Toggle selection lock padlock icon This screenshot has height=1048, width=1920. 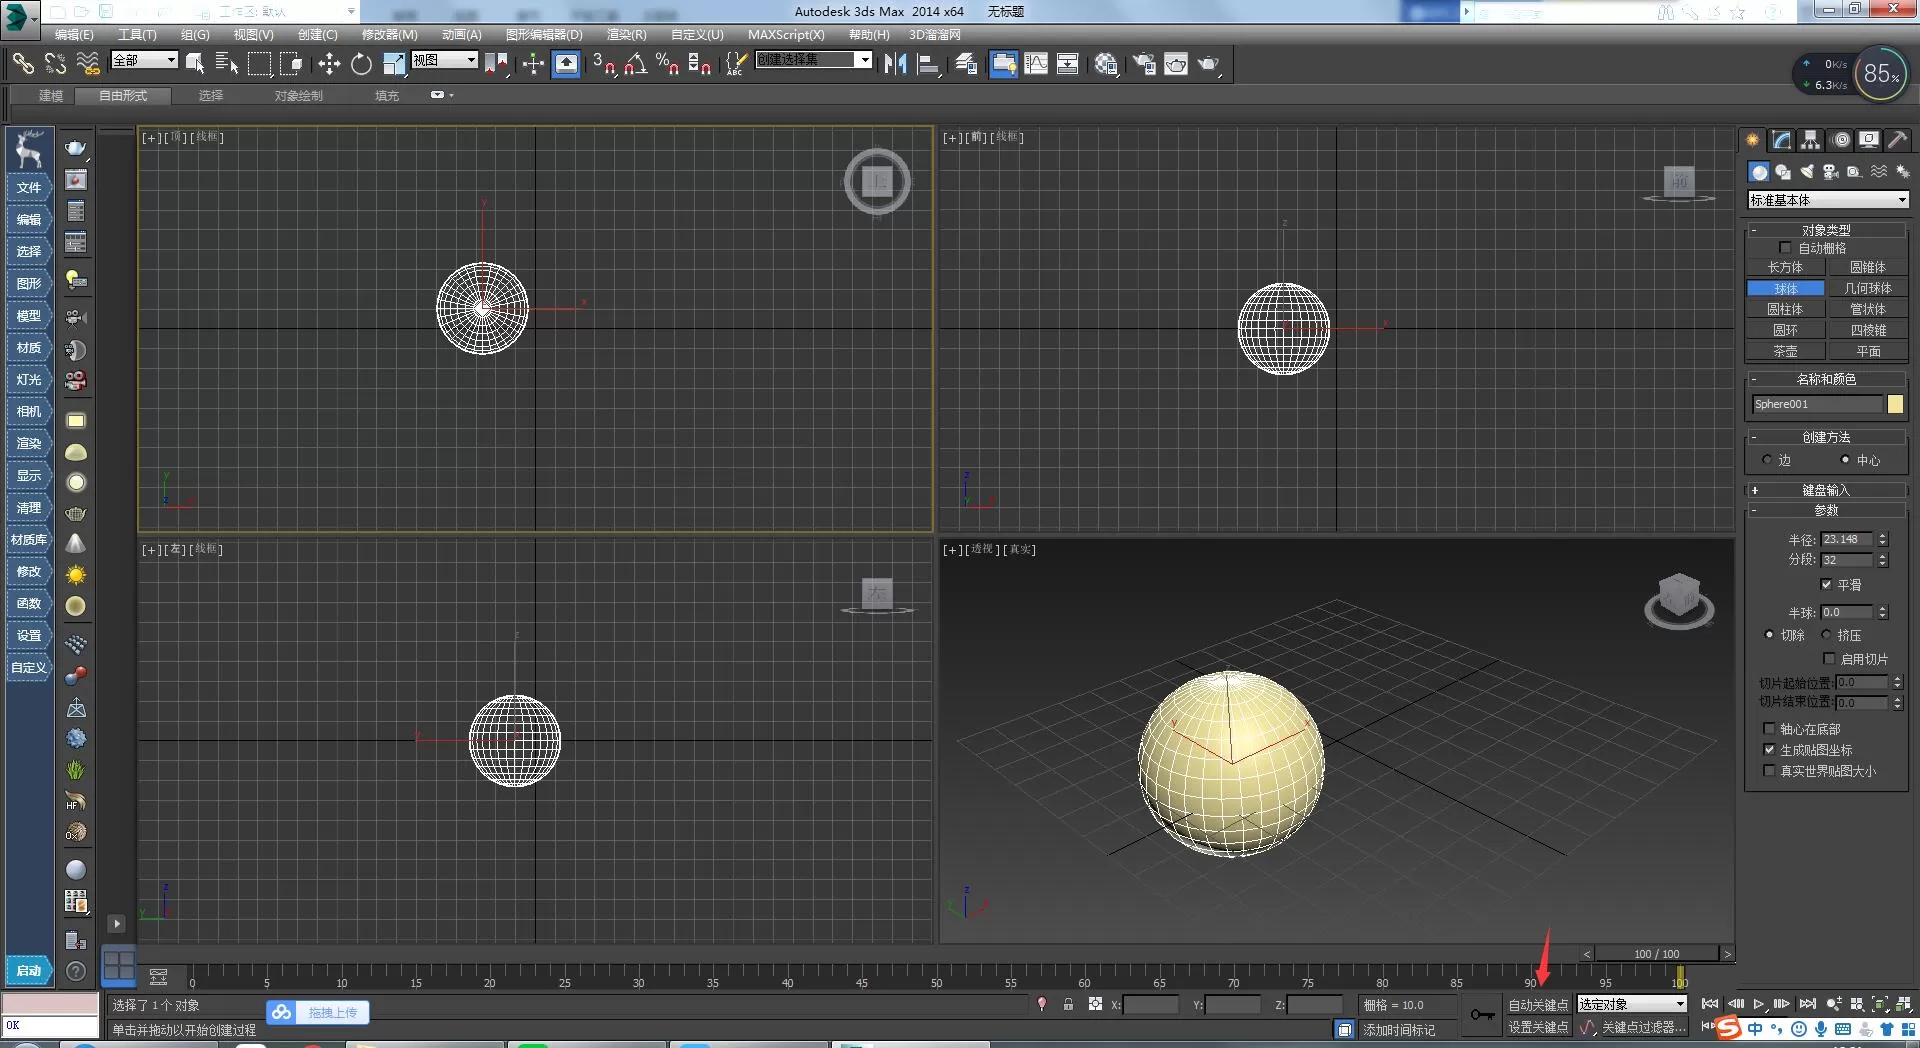click(1068, 1004)
